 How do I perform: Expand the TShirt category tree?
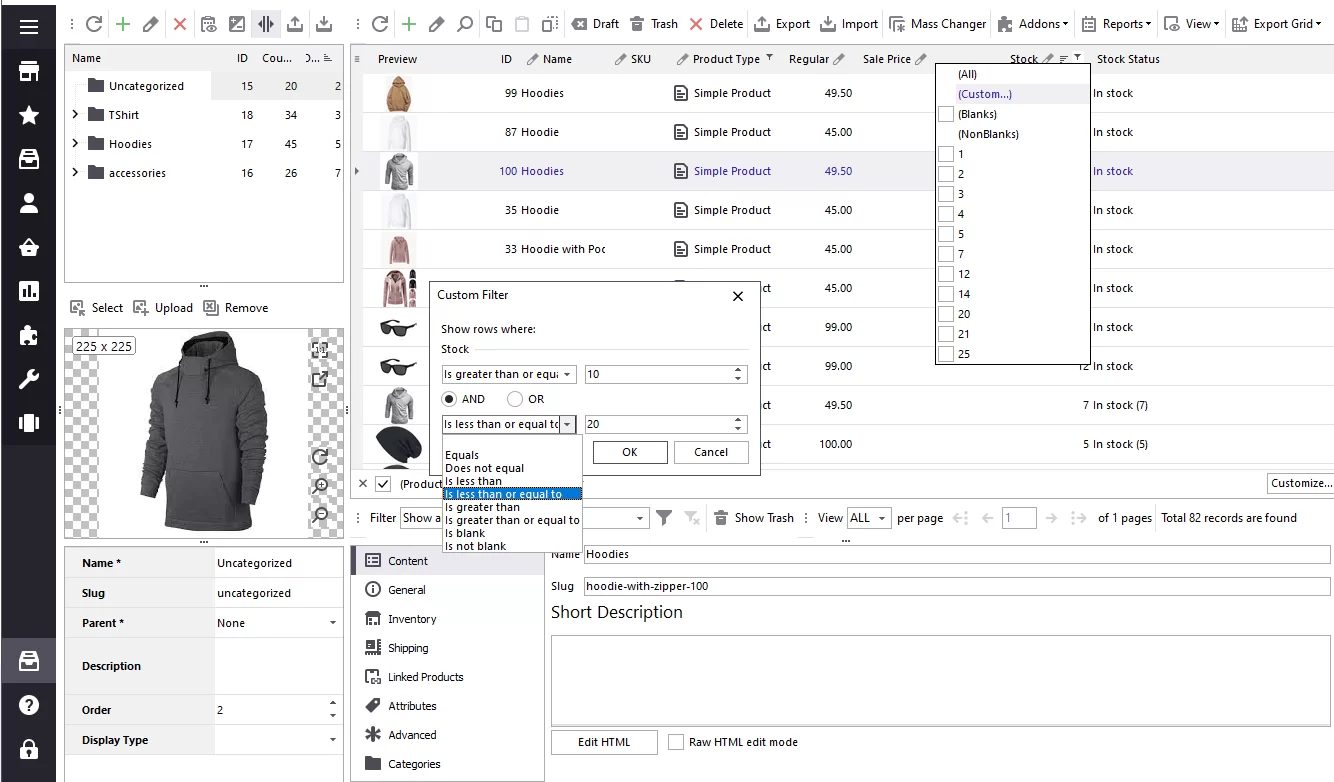click(x=73, y=114)
